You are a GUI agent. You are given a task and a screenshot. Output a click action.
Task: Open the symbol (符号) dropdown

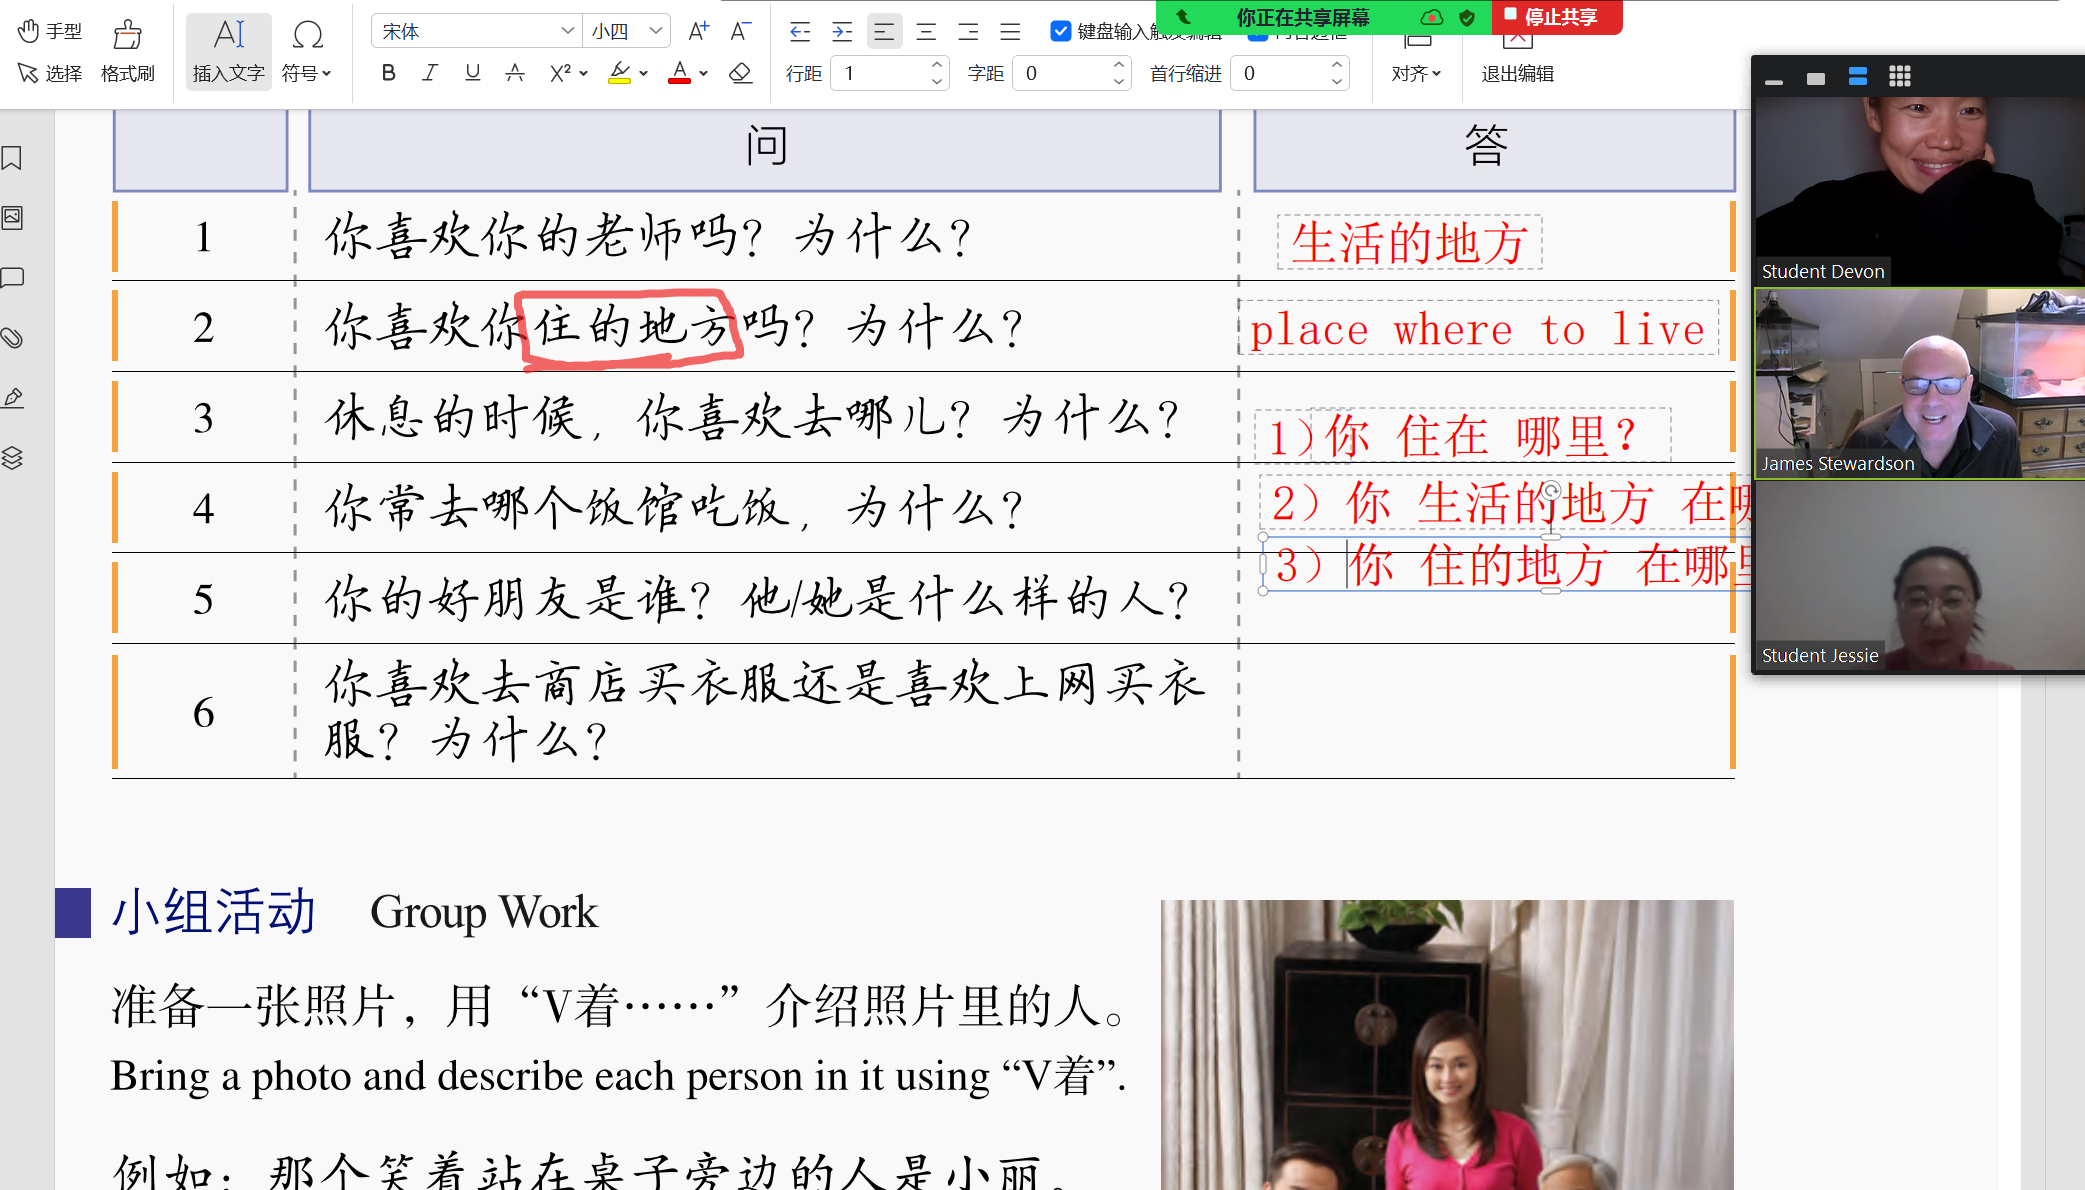click(x=307, y=52)
